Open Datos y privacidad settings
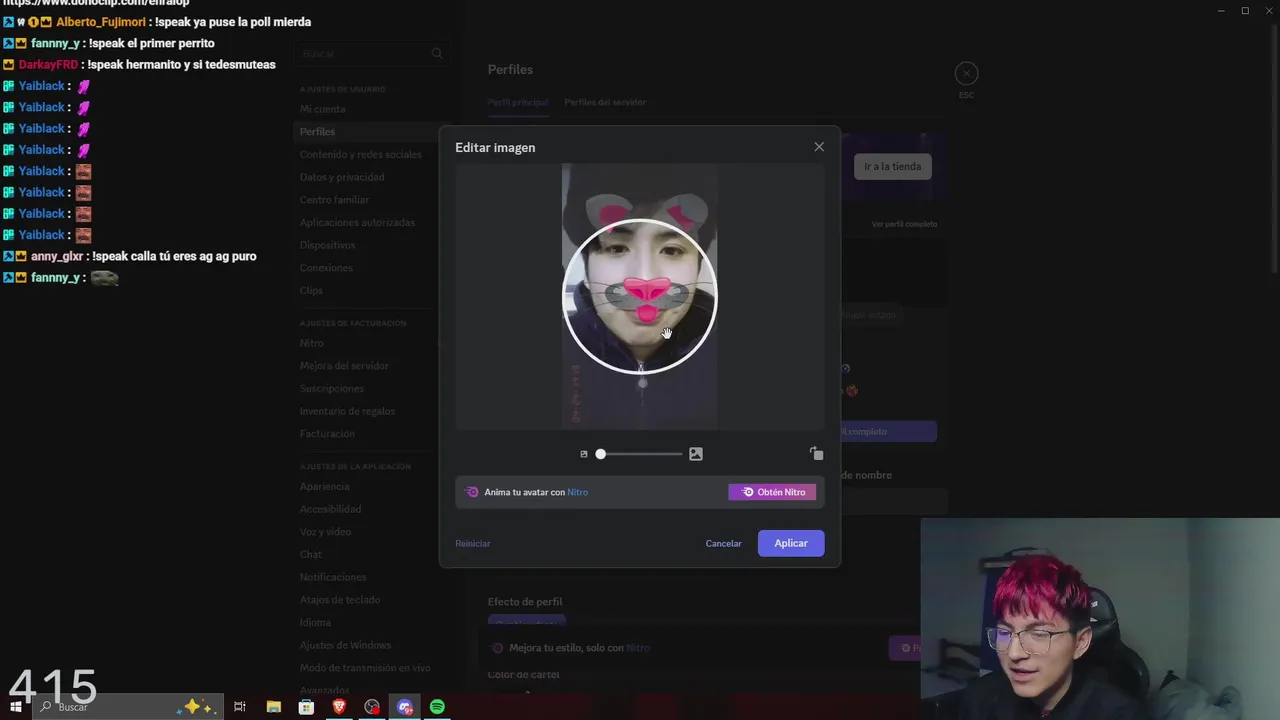1280x720 pixels. (x=342, y=177)
